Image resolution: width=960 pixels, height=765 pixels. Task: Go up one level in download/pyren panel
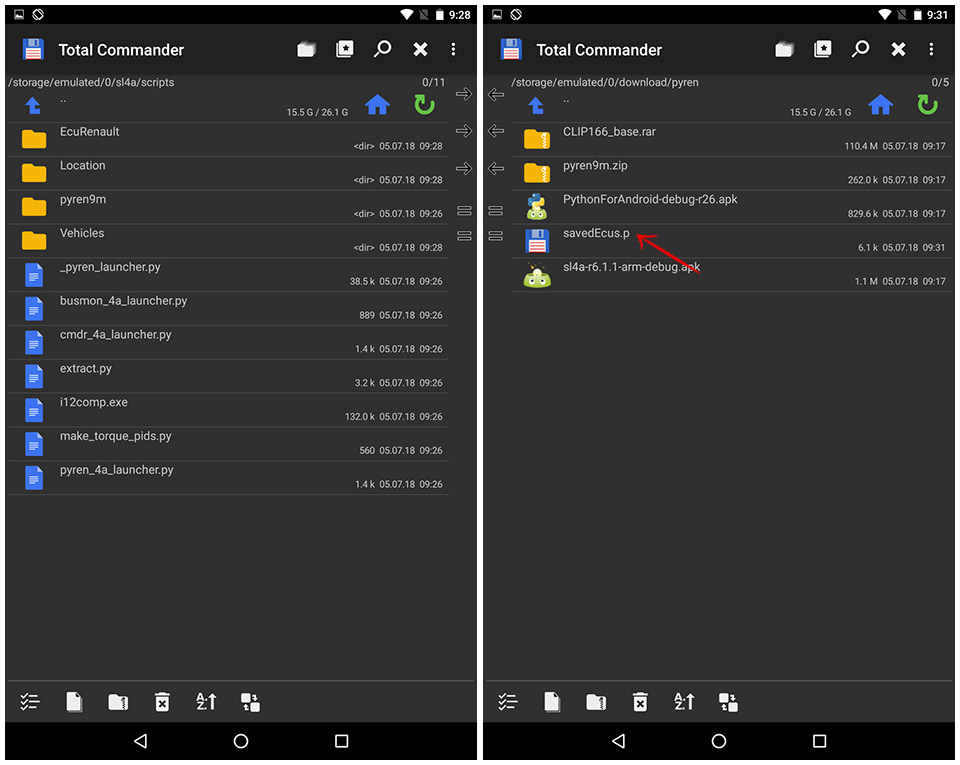pos(536,106)
